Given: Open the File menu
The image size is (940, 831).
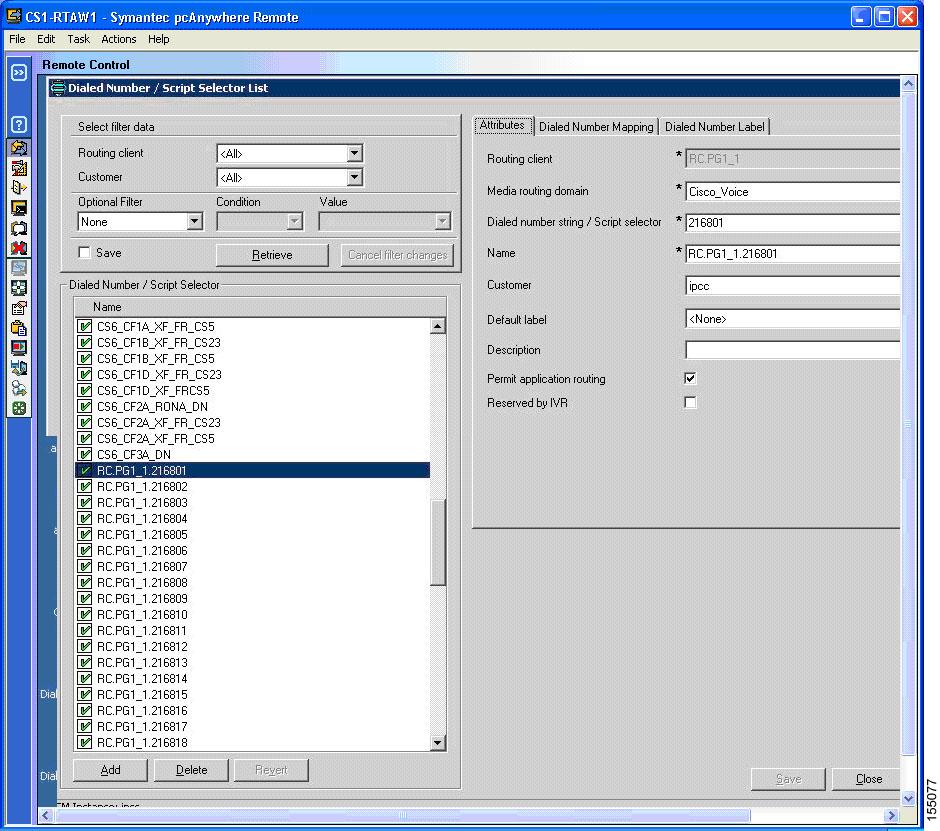Looking at the screenshot, I should click(17, 39).
